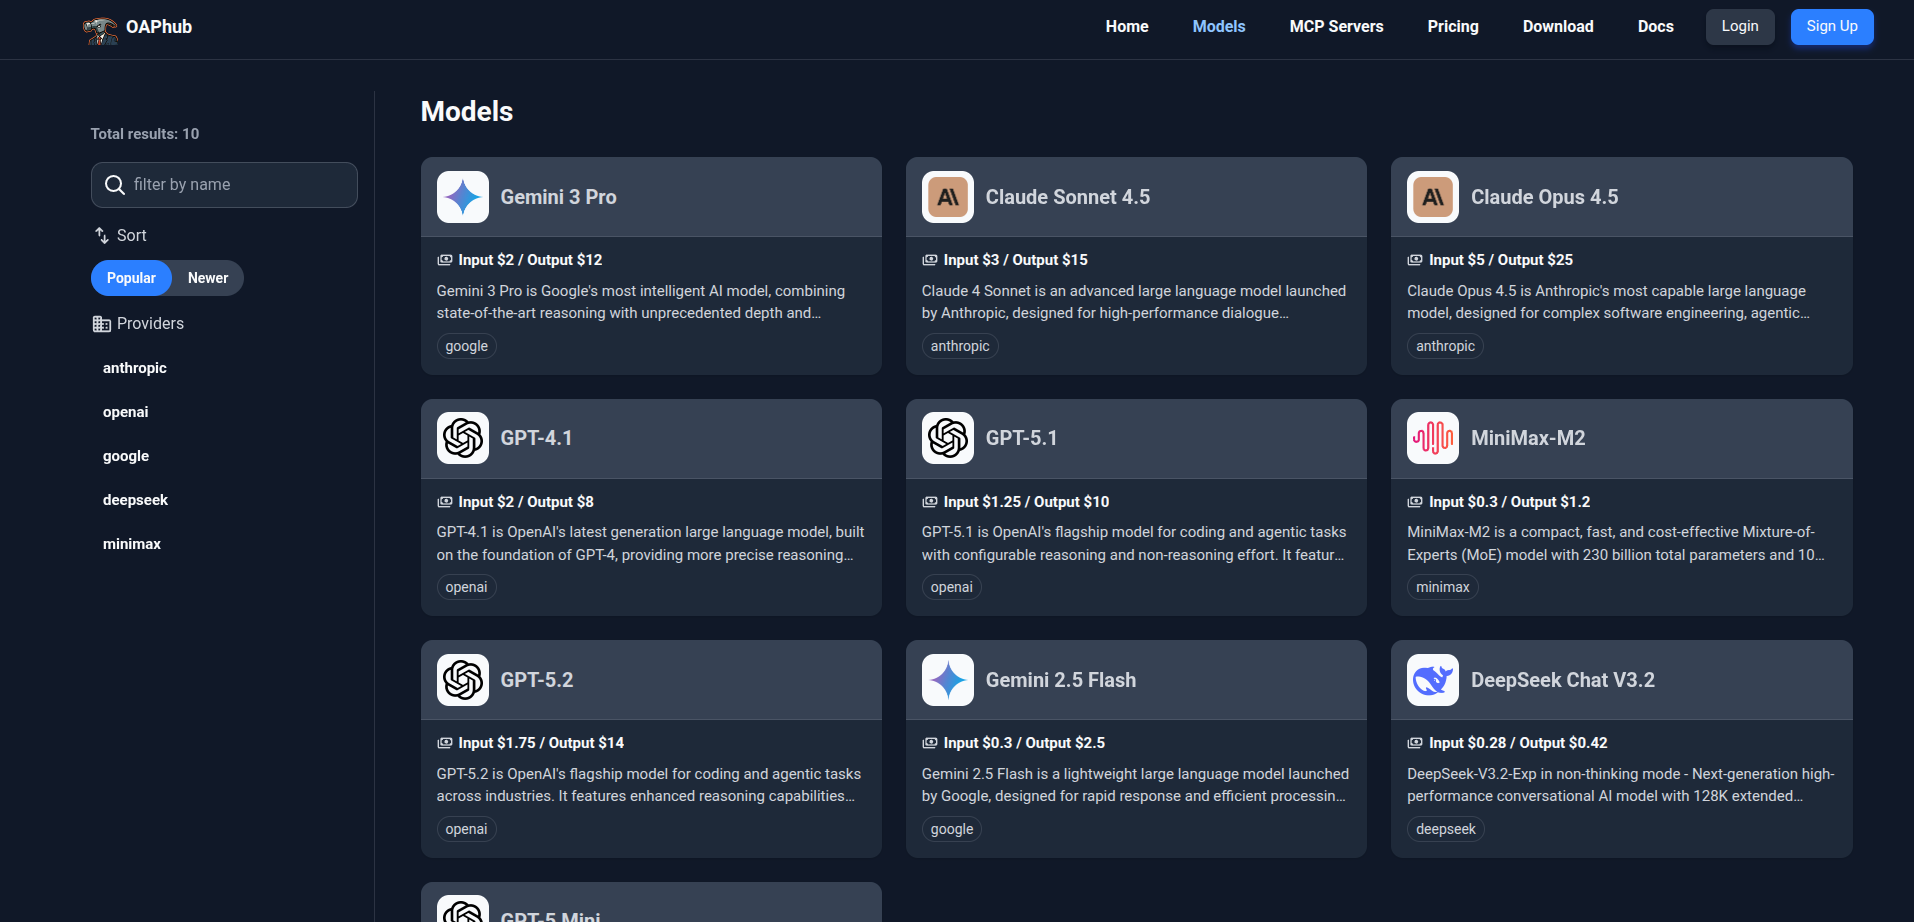
Task: Select the Popular sort toggle
Action: pos(131,277)
